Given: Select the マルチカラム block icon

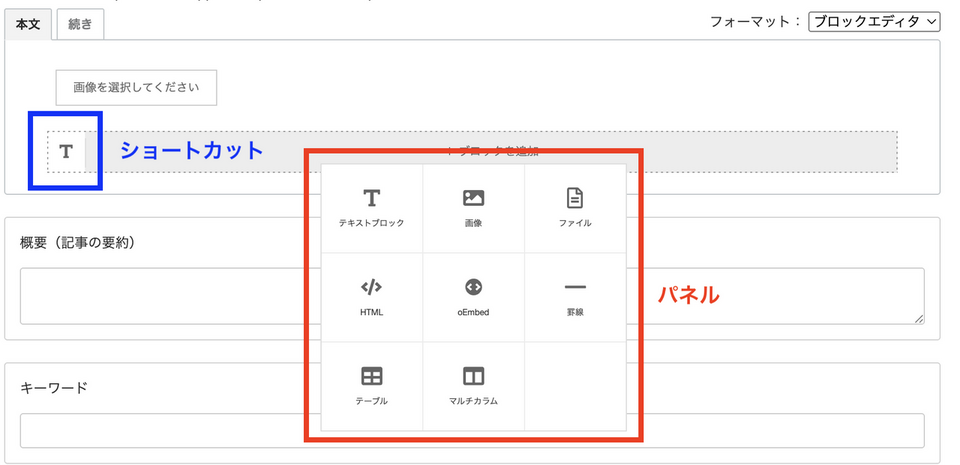Looking at the screenshot, I should (x=473, y=385).
